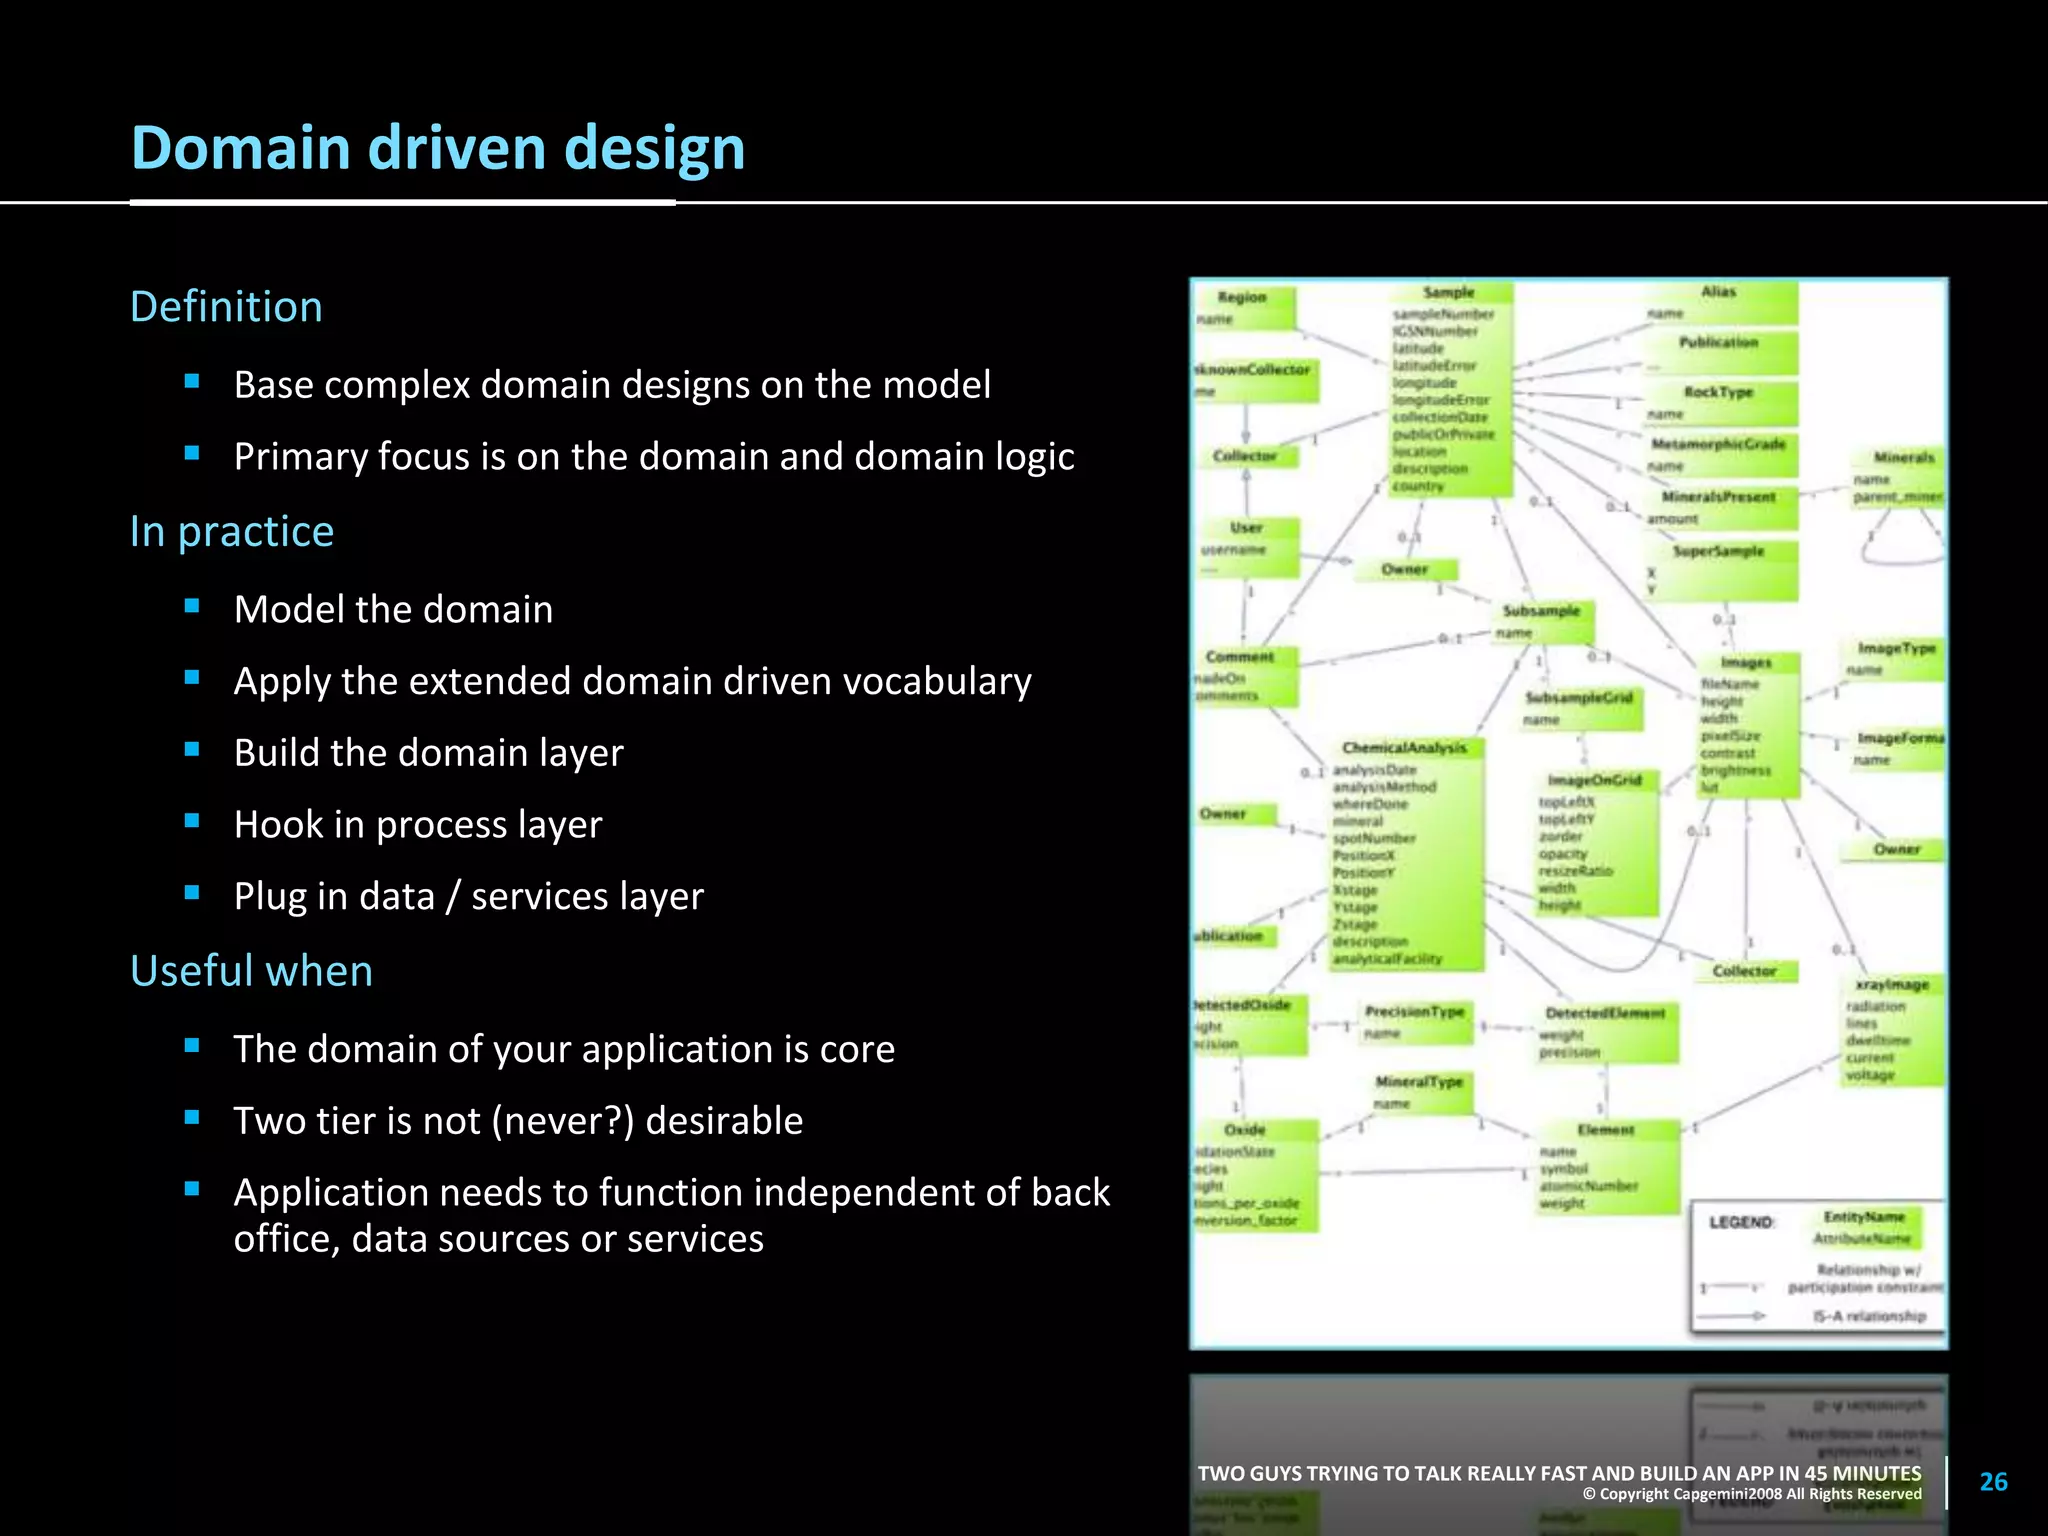Click the 'User' entity box

pos(1246,546)
